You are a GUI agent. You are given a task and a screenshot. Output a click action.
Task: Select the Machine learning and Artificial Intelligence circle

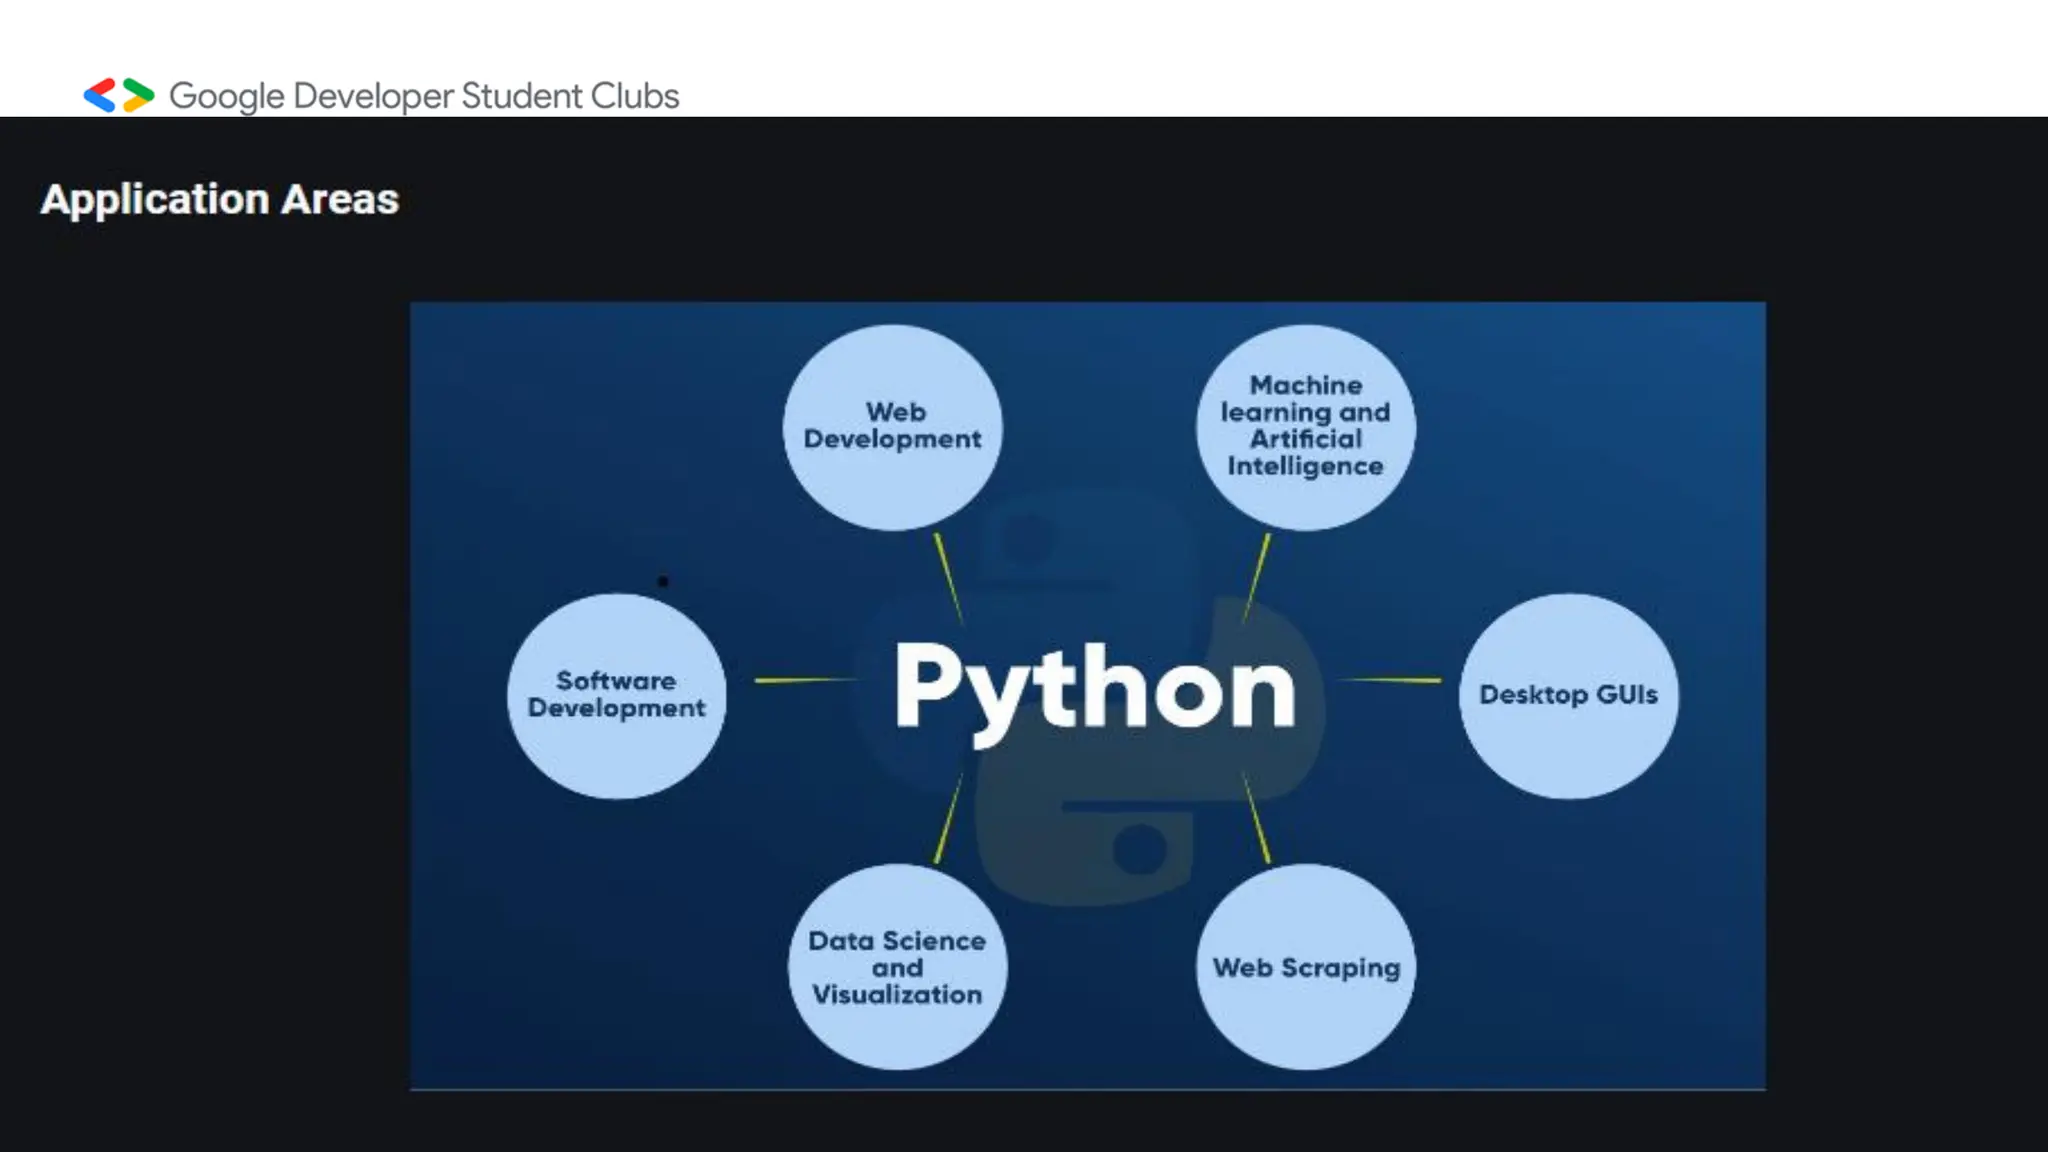click(1305, 427)
